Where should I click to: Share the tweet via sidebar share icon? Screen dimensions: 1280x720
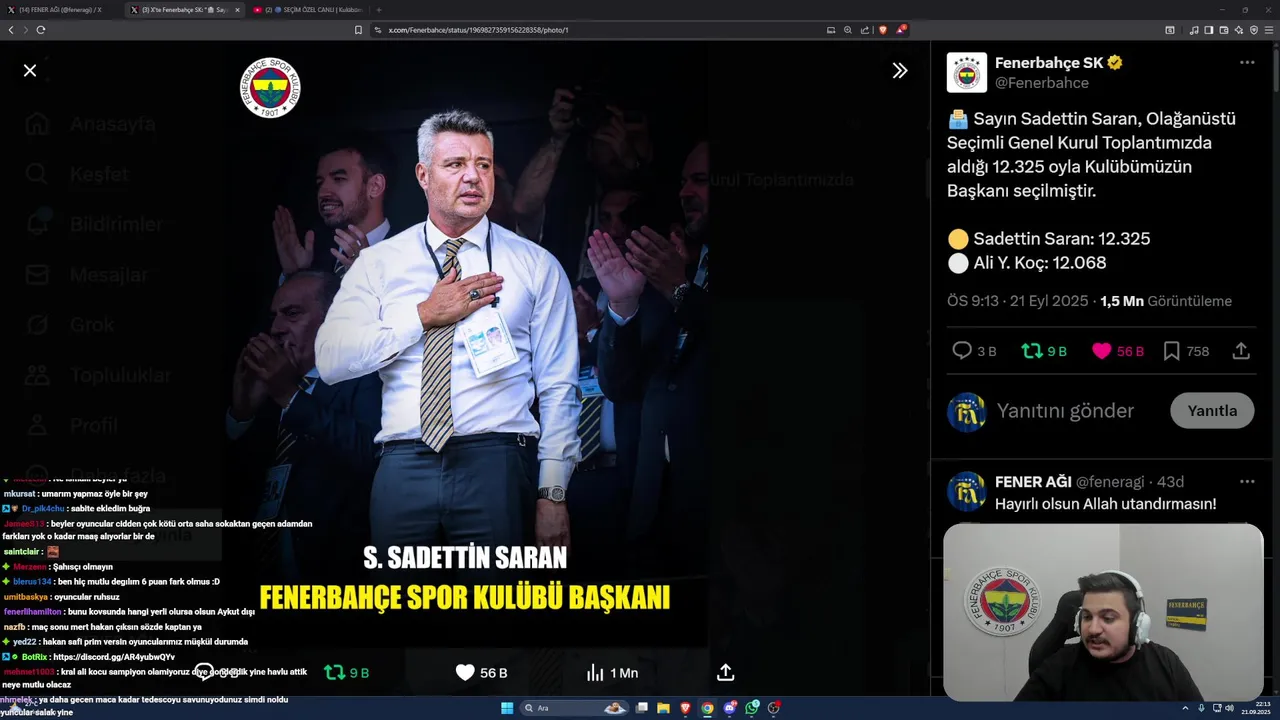[x=1241, y=351]
